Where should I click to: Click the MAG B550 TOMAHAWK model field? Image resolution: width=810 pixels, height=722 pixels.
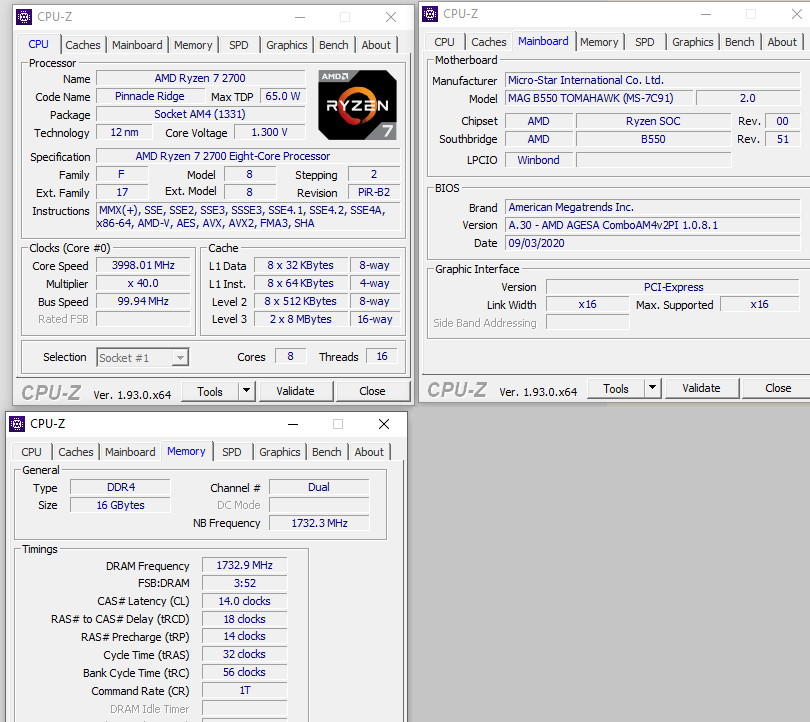pyautogui.click(x=599, y=98)
